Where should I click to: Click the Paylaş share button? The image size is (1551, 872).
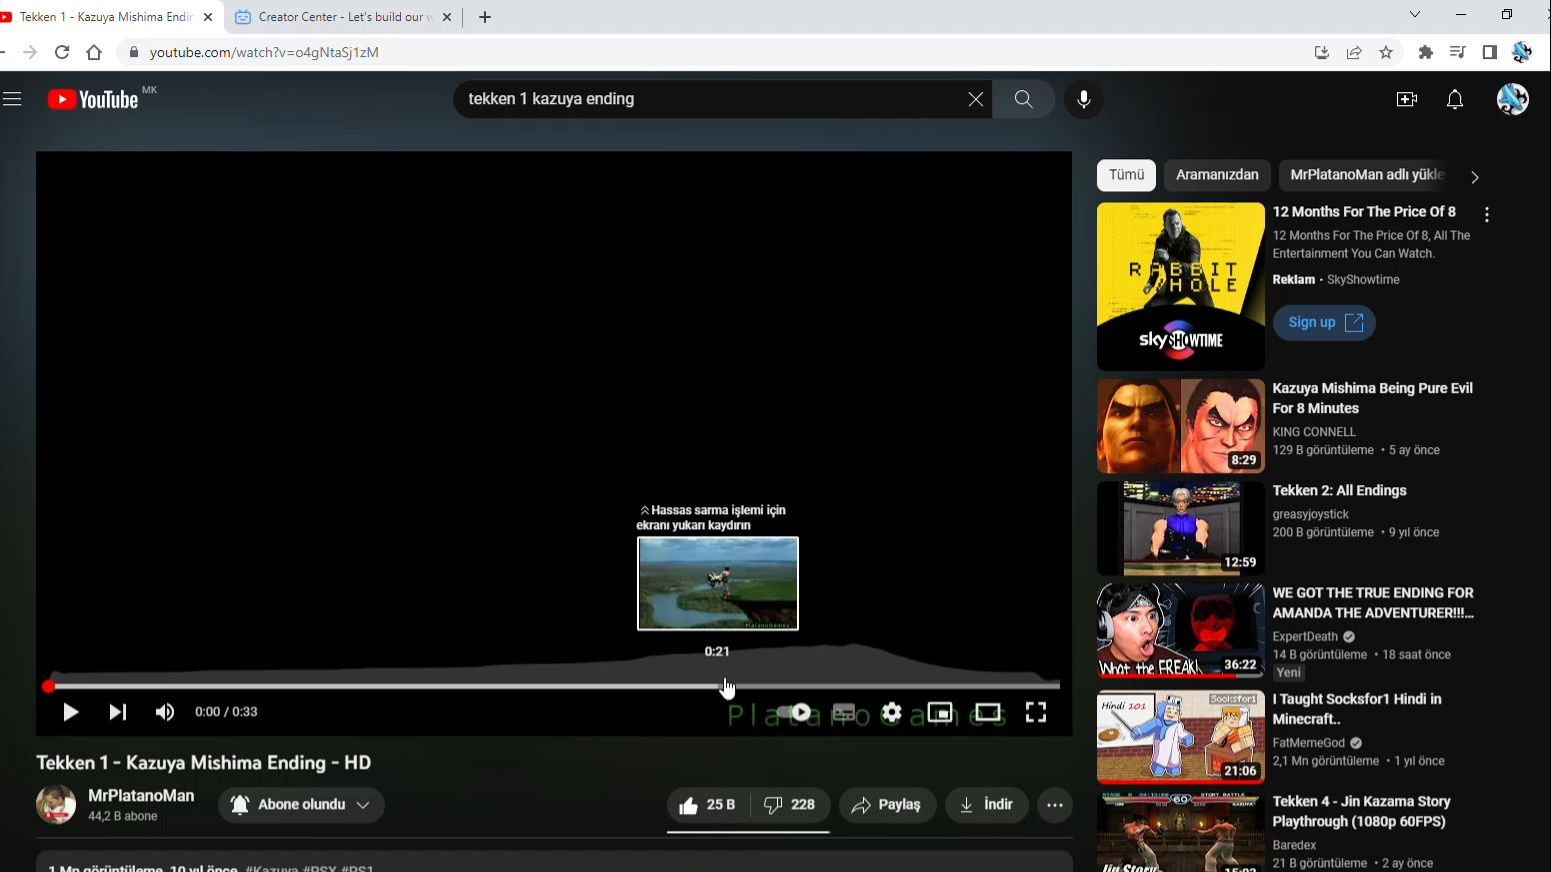(x=888, y=805)
